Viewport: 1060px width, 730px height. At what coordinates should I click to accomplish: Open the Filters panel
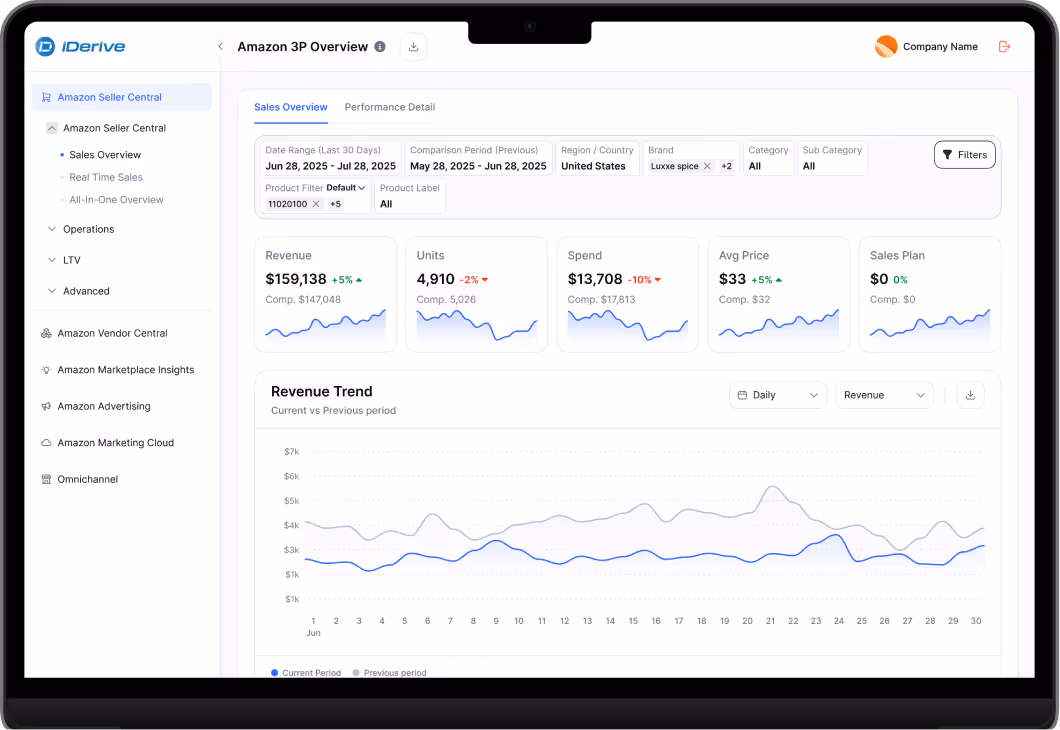(x=963, y=154)
